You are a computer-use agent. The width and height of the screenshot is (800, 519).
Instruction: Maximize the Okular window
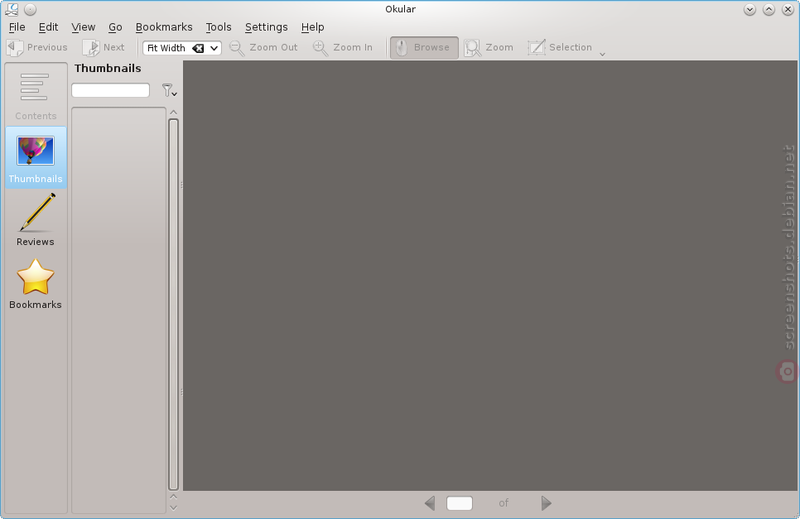tap(769, 9)
